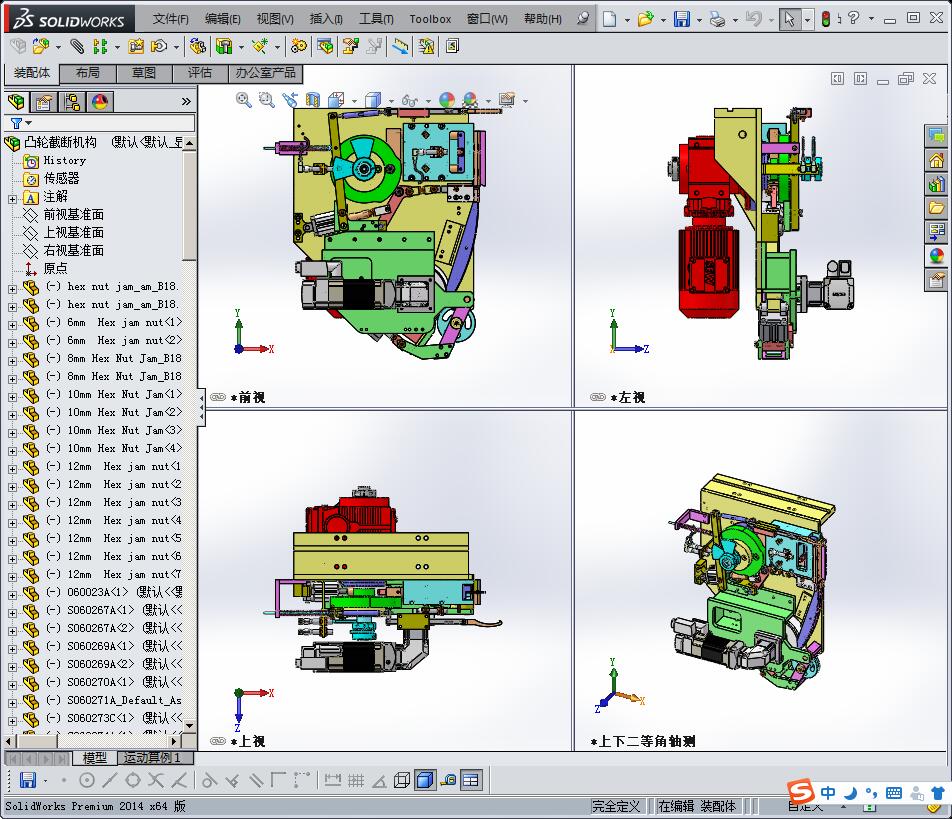Screen dimensions: 952x819
Task: Click the Section View icon
Action: (313, 100)
